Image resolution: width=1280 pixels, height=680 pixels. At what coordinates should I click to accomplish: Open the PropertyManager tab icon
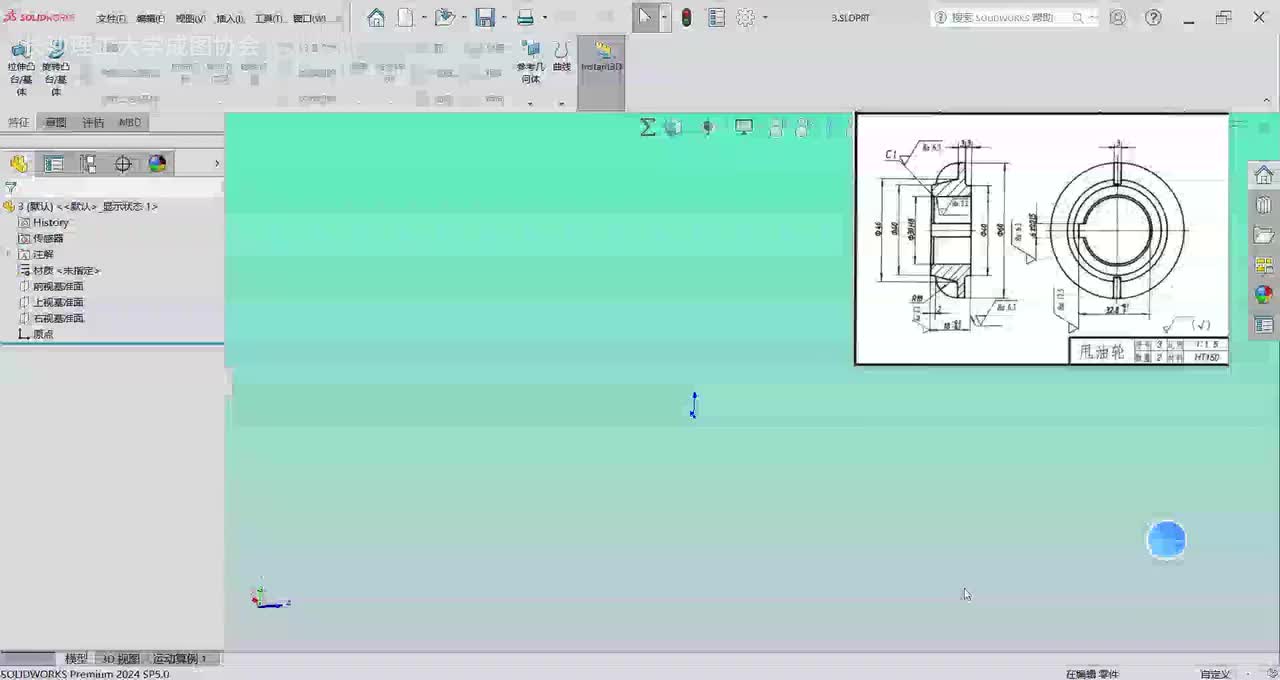coord(54,164)
